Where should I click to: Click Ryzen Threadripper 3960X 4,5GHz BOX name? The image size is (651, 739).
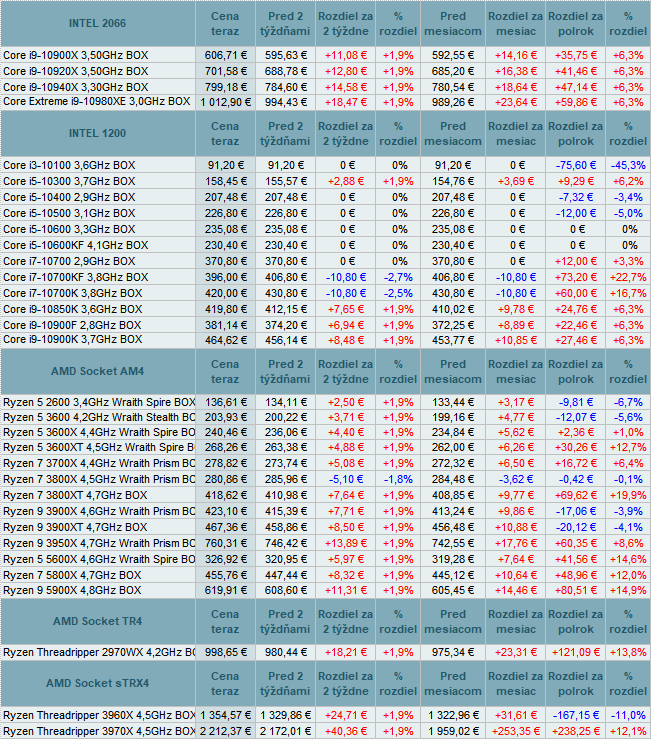click(x=99, y=715)
